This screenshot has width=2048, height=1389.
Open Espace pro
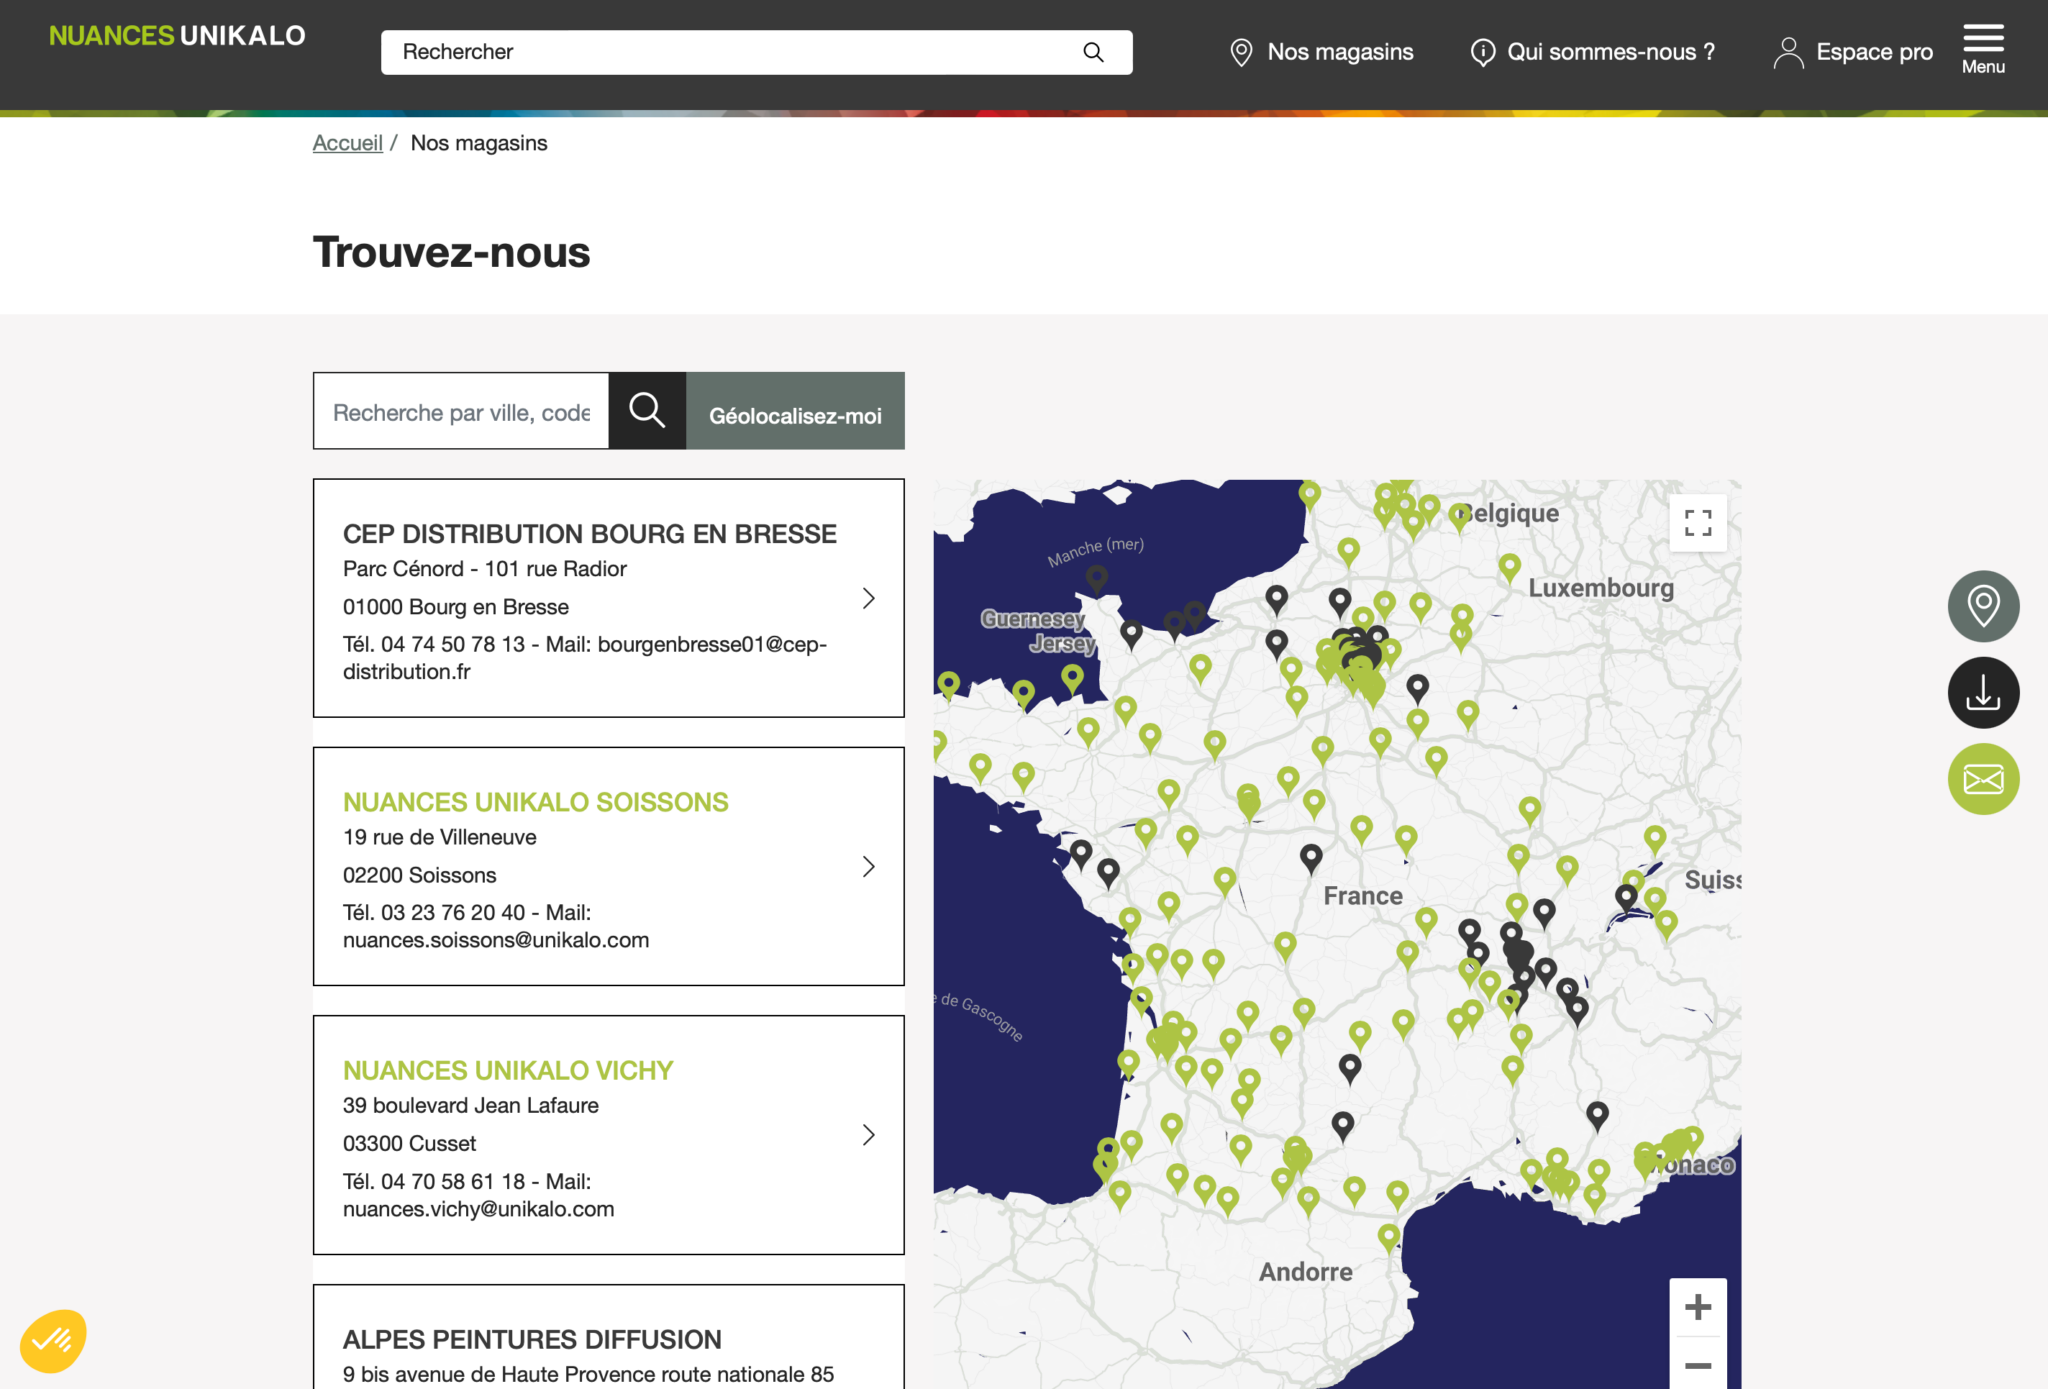tap(1874, 52)
